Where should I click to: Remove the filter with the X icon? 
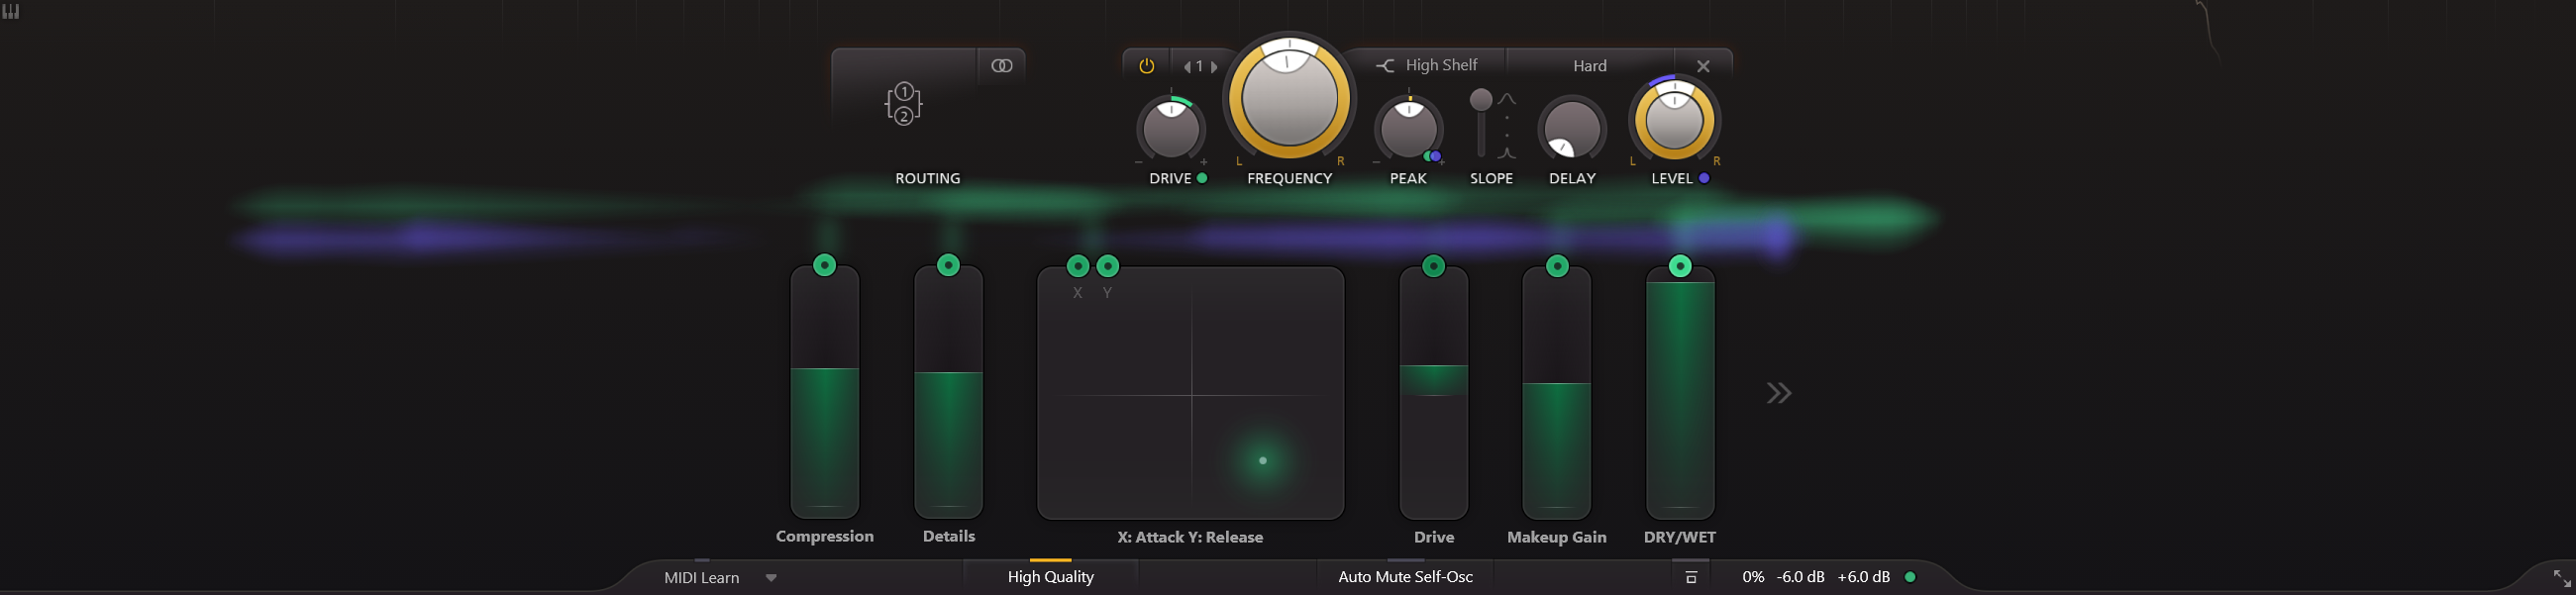coord(1703,66)
